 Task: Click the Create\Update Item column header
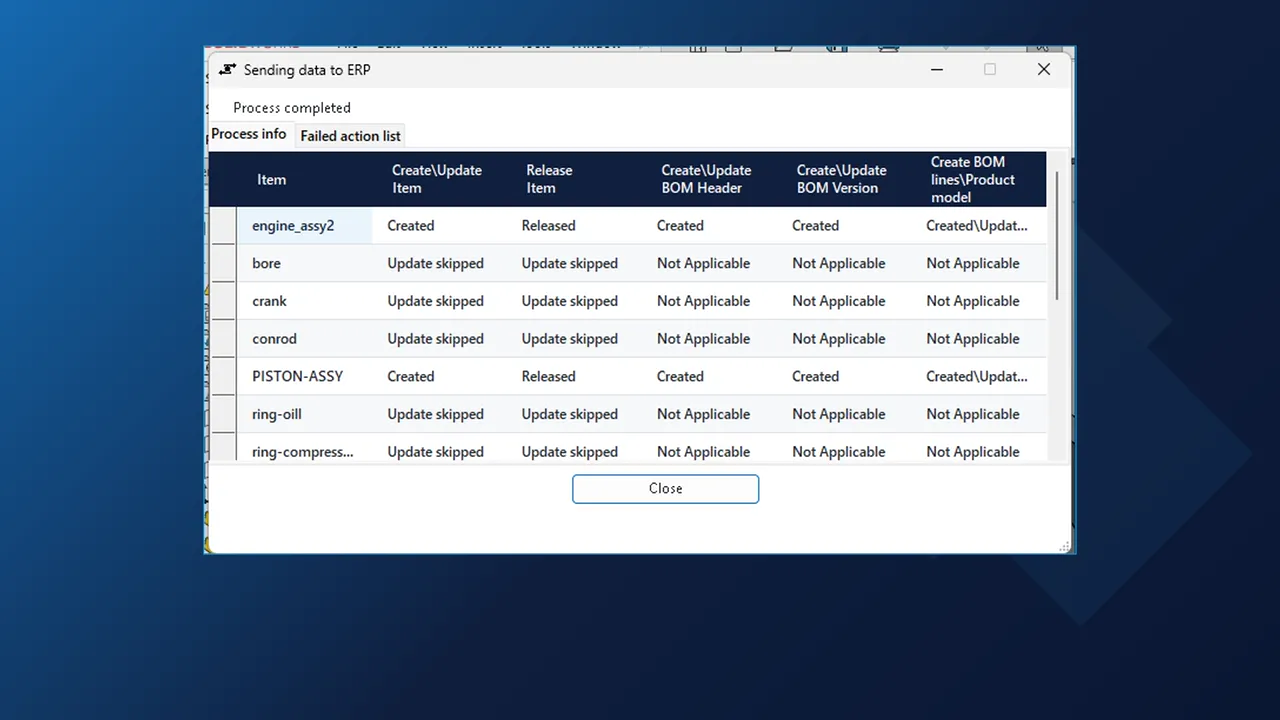point(439,180)
